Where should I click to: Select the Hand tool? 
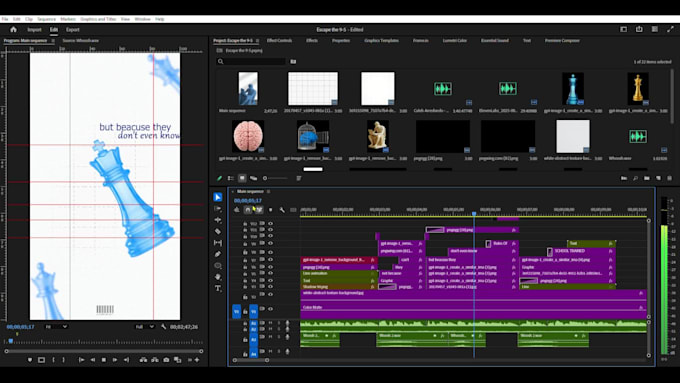[218, 277]
